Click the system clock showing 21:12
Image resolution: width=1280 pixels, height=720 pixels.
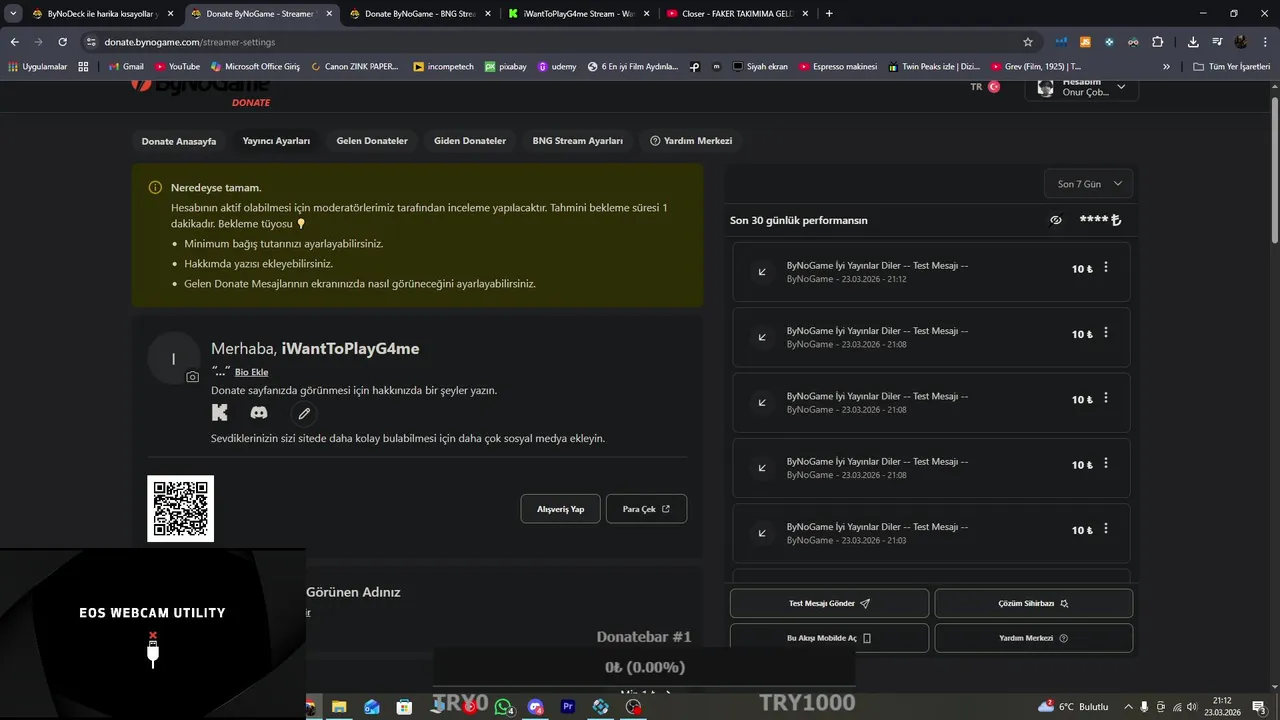(1223, 707)
